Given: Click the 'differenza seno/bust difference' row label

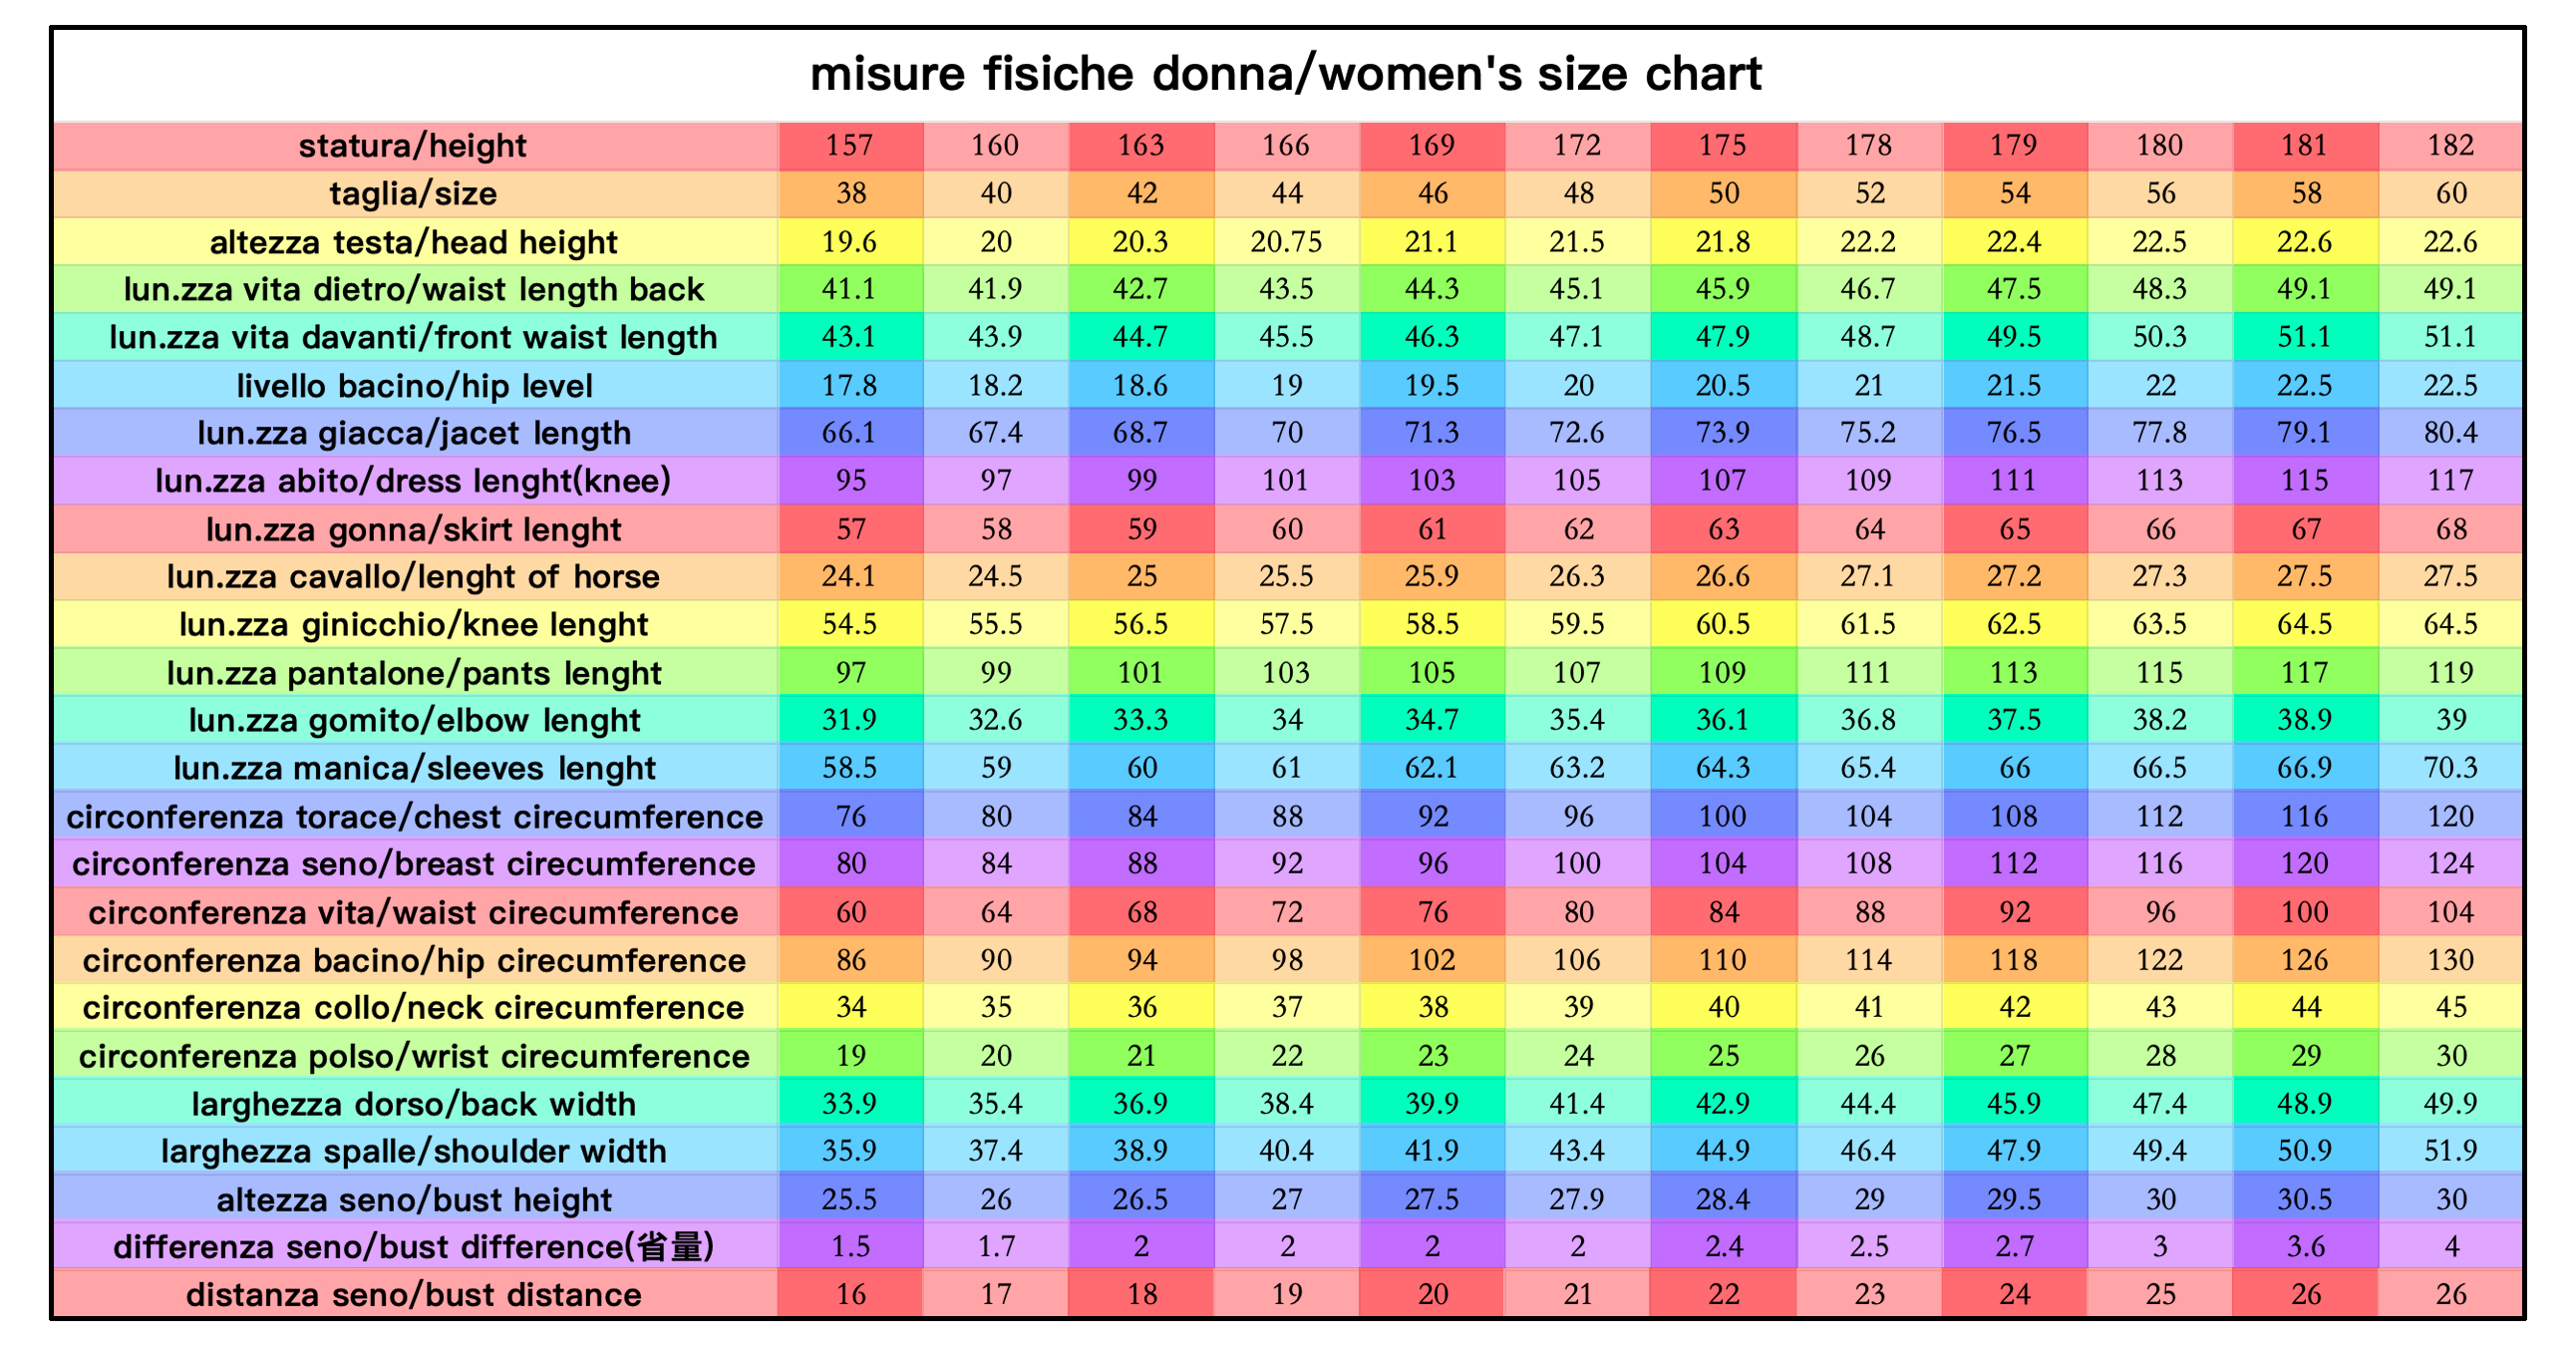Looking at the screenshot, I should [x=413, y=1247].
